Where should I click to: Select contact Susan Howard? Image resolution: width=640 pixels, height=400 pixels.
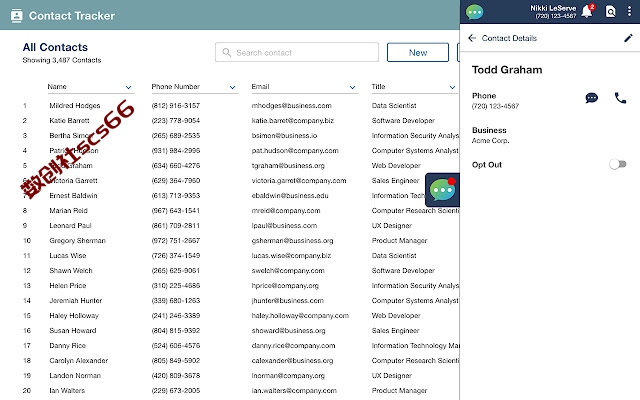(x=73, y=331)
